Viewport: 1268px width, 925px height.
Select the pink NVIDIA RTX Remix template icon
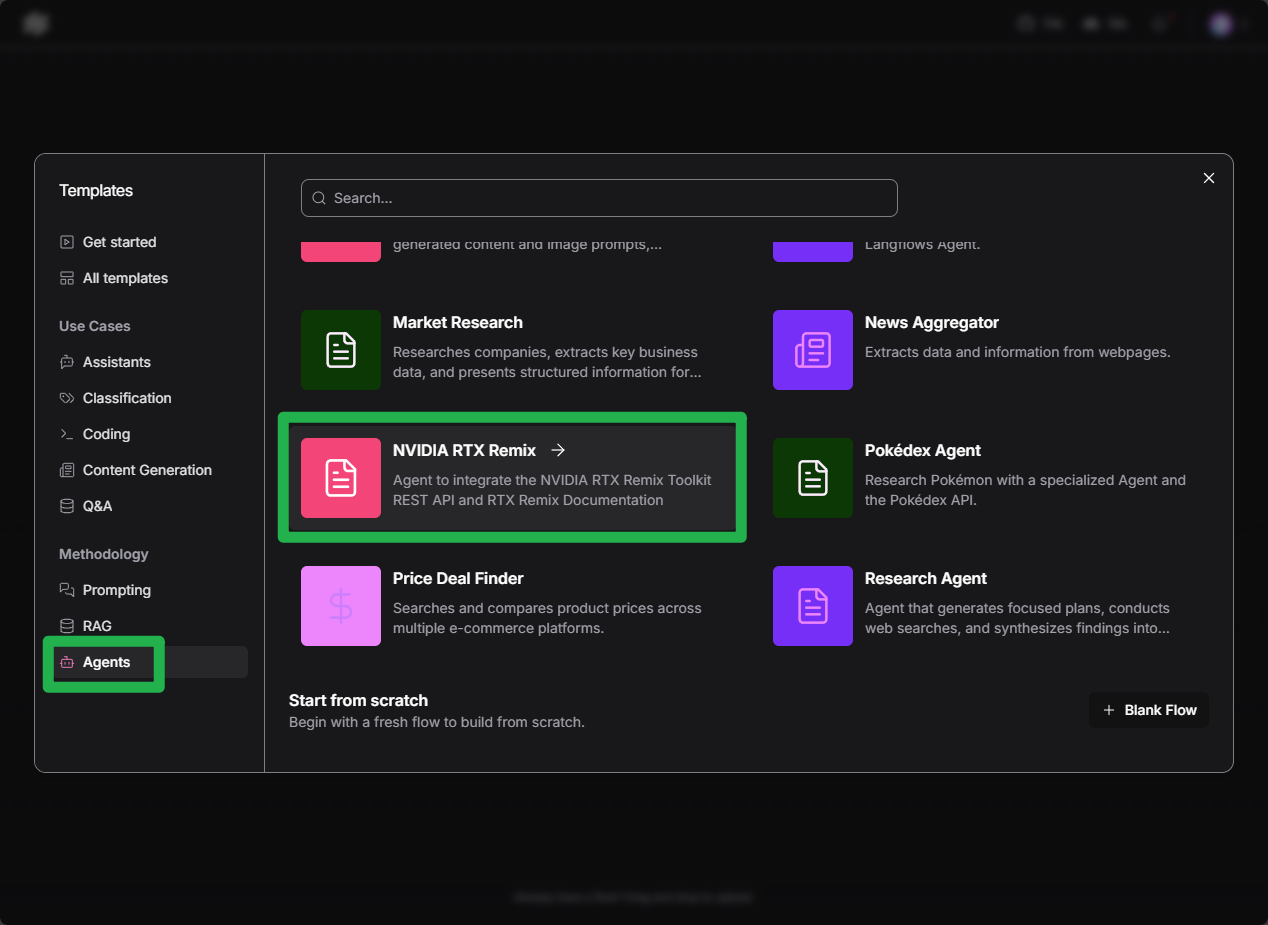coord(340,478)
